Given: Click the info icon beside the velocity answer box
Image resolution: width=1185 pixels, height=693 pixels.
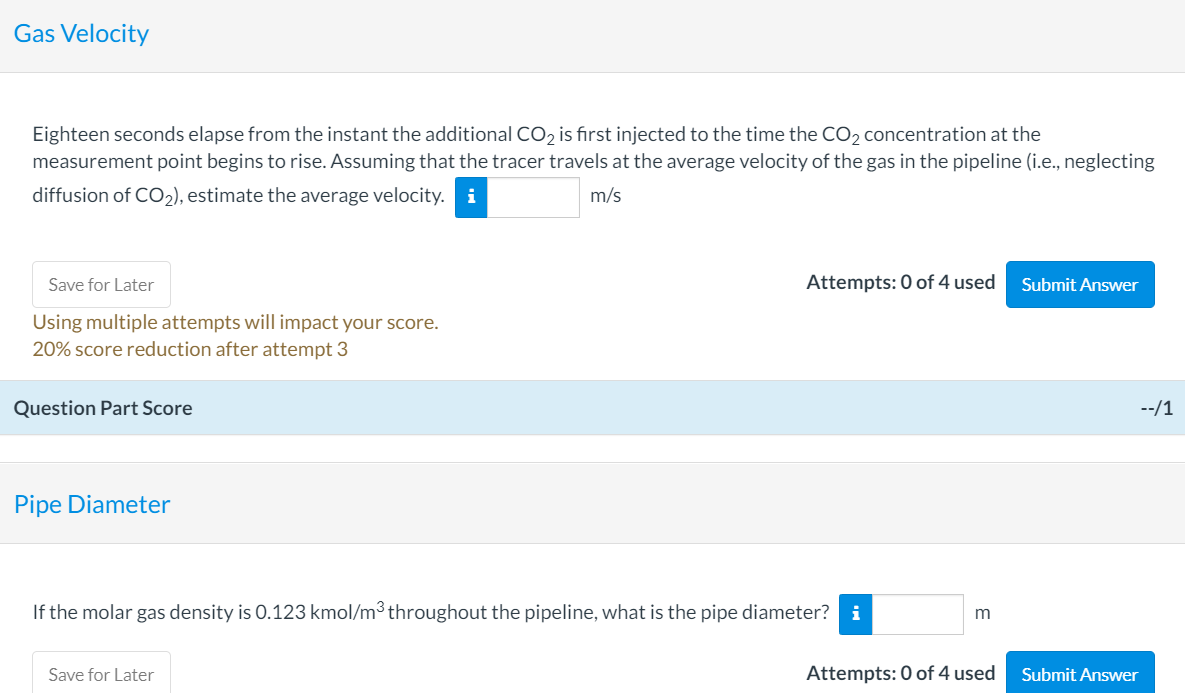Looking at the screenshot, I should [470, 197].
